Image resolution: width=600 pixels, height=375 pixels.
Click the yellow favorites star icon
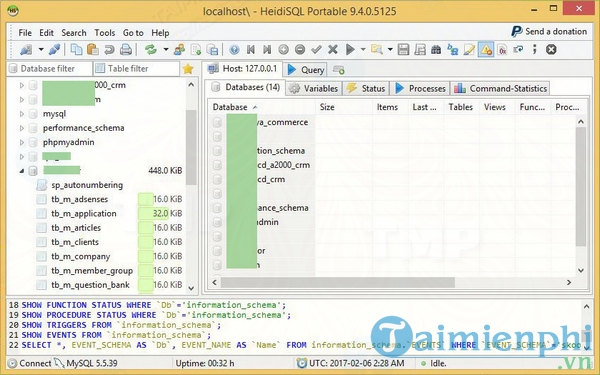point(188,68)
